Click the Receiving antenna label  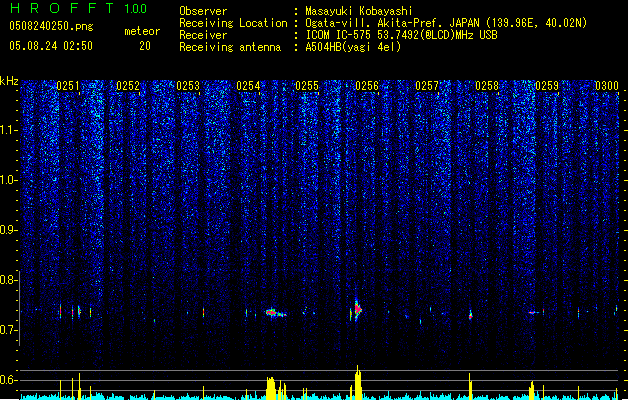tap(230, 47)
